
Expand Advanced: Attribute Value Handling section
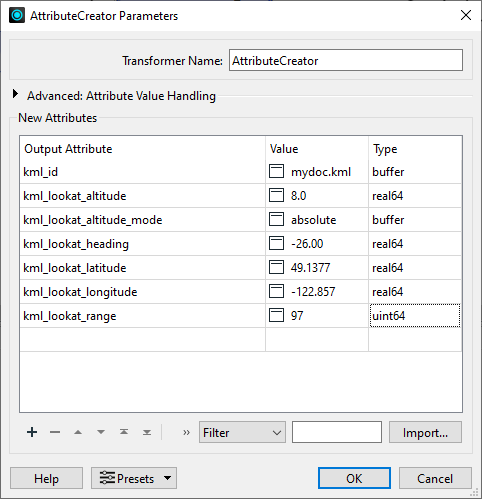[15, 94]
